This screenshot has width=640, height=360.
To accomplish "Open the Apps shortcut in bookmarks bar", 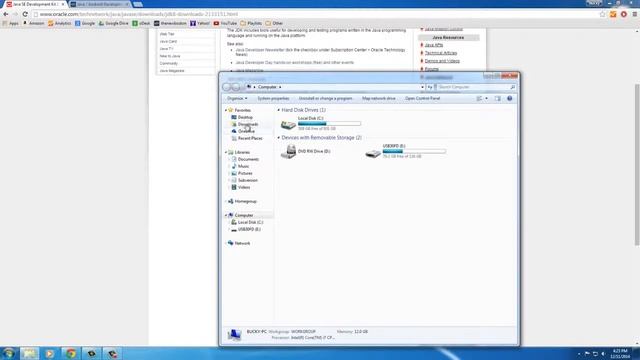I will (11, 23).
